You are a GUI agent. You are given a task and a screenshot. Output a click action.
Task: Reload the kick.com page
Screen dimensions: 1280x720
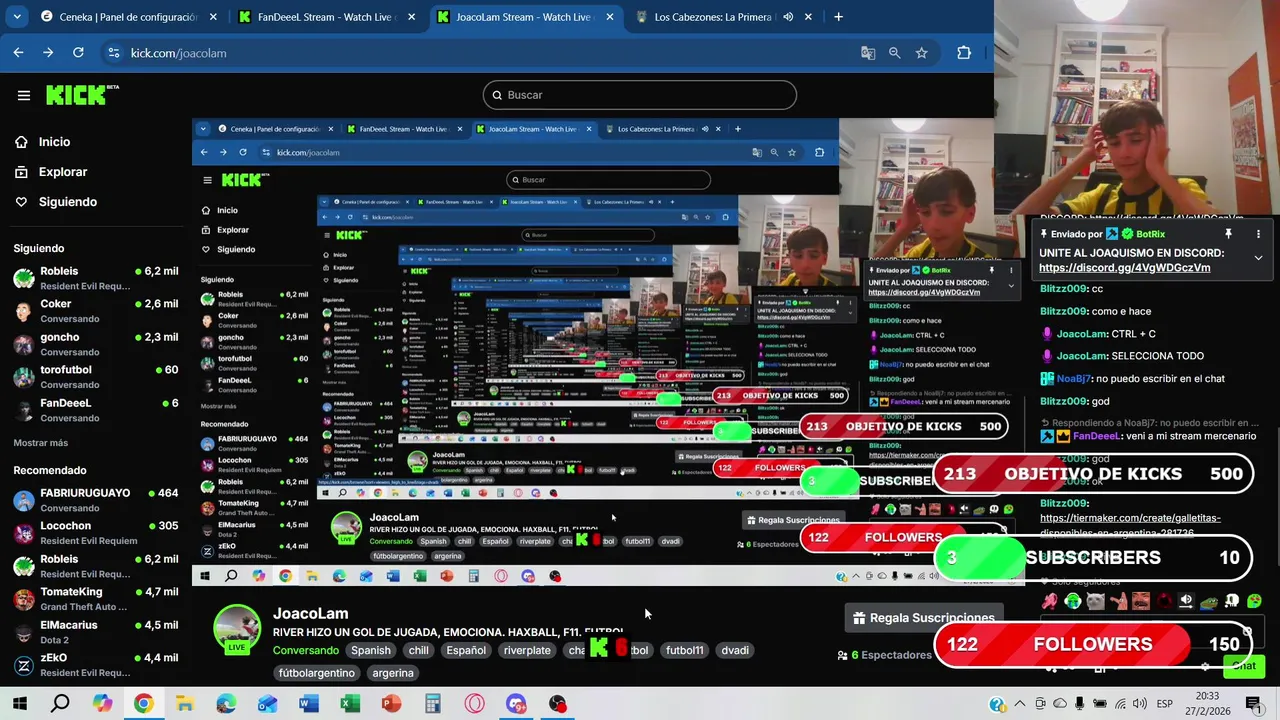[x=78, y=53]
